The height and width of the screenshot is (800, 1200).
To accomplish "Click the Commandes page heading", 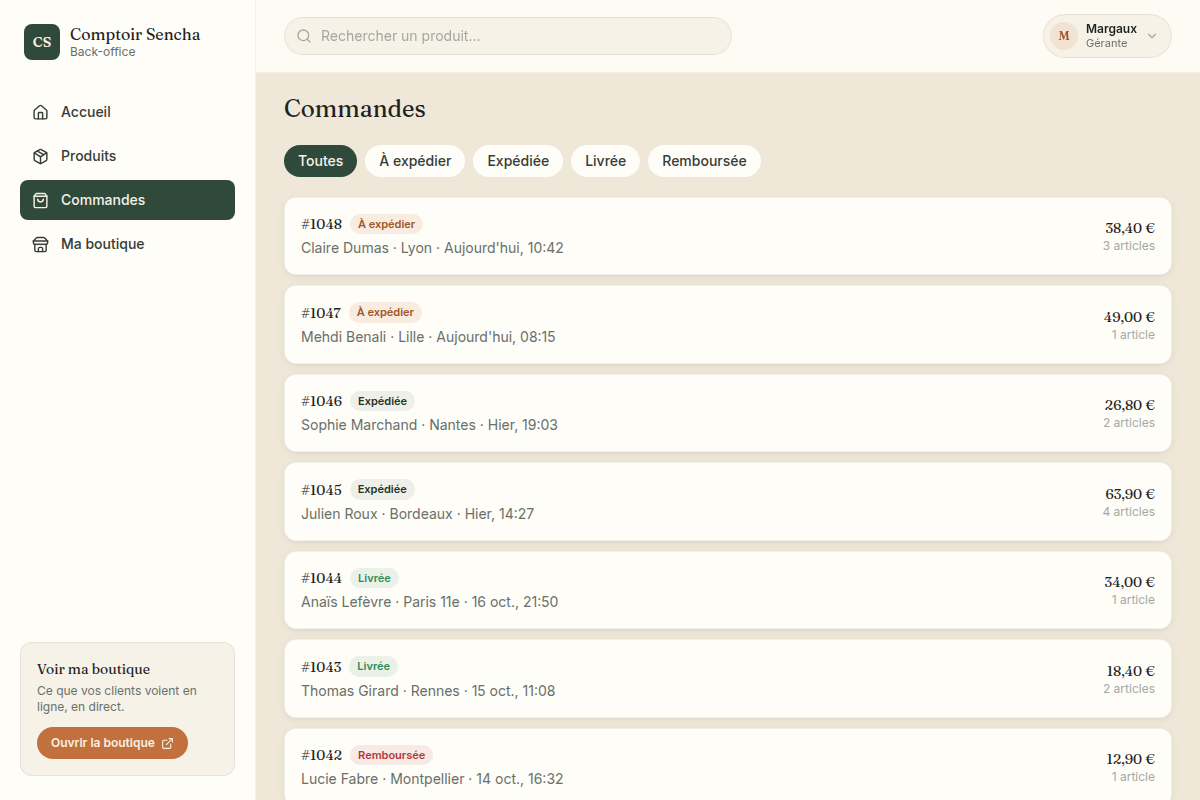I will (355, 108).
